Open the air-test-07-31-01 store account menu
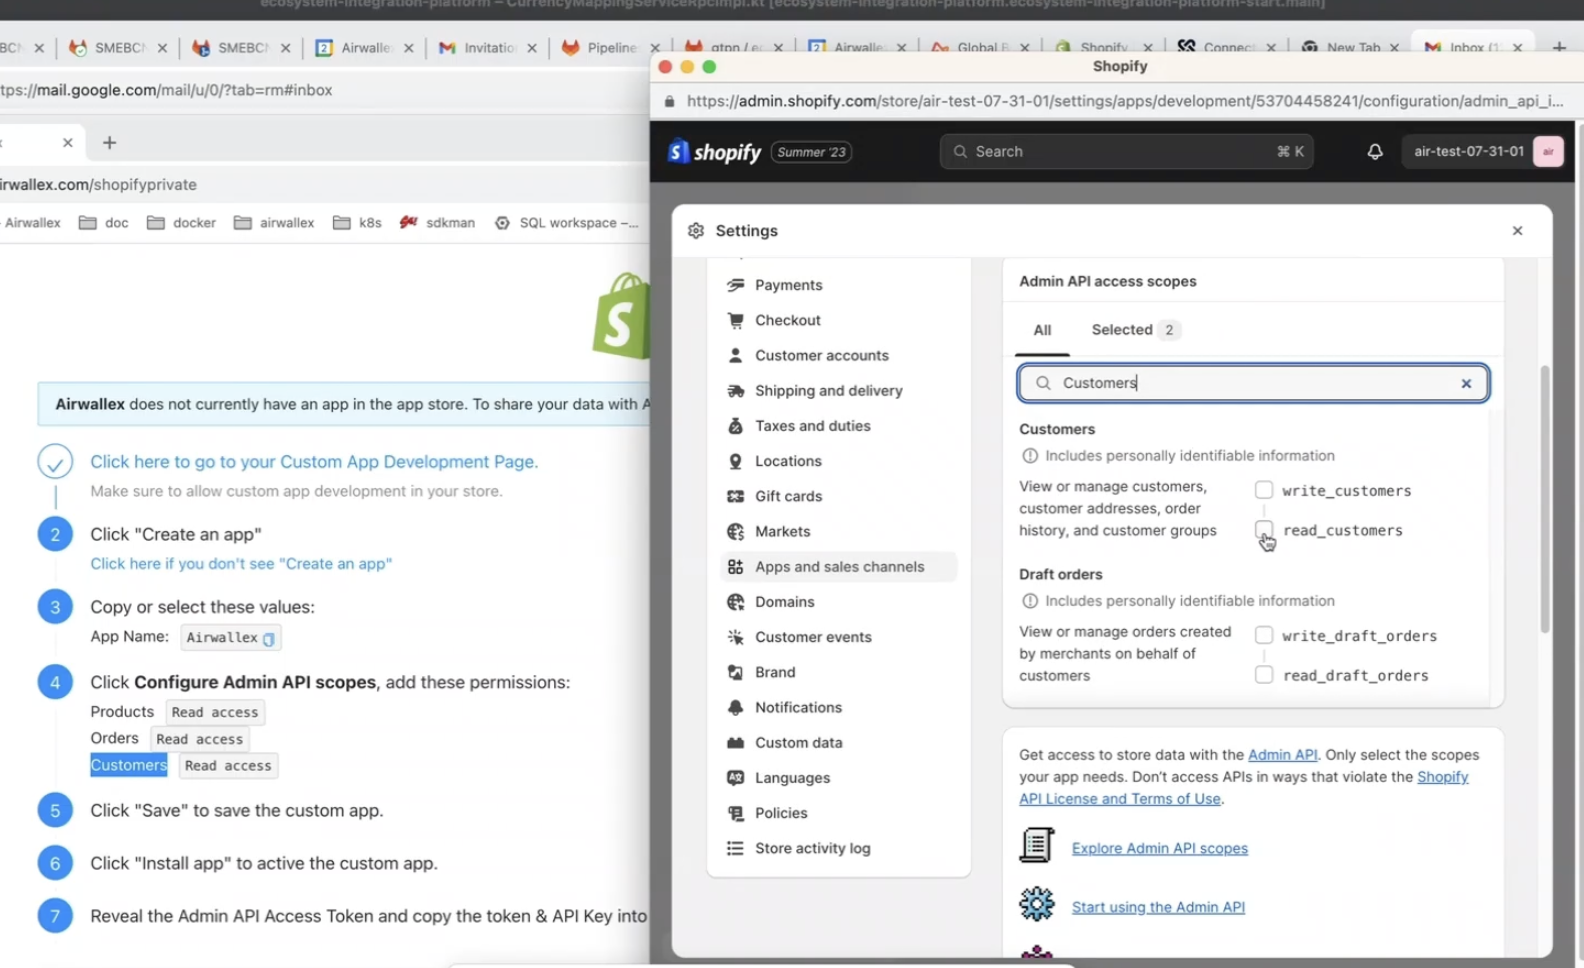 1486,152
